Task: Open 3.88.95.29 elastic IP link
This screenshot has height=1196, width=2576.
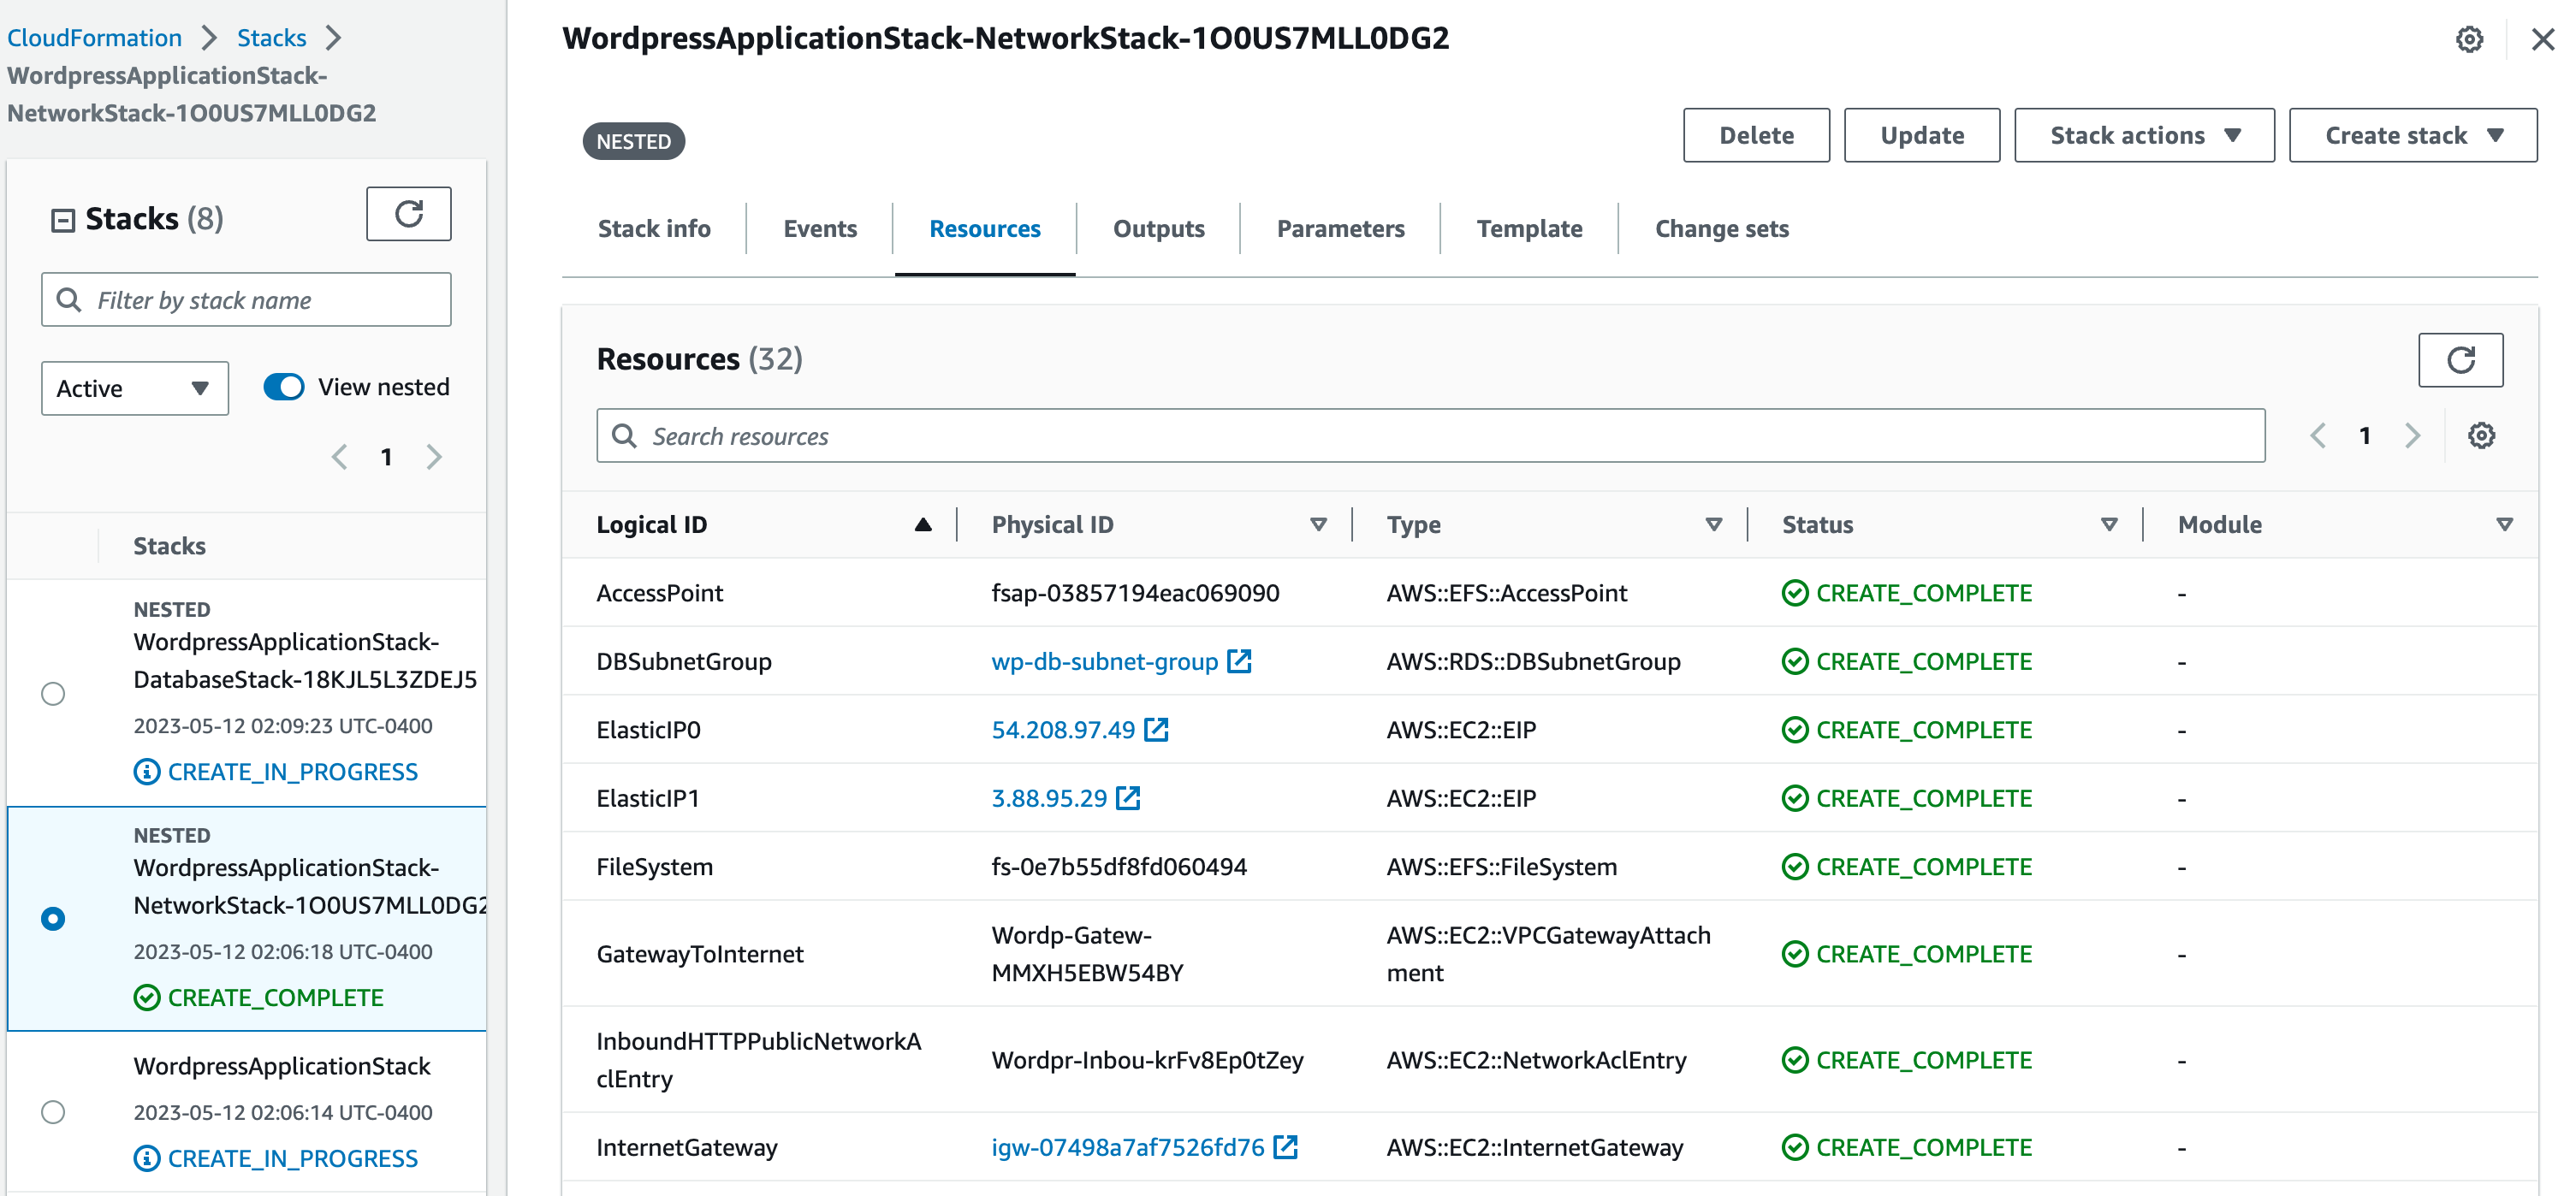Action: (1049, 798)
